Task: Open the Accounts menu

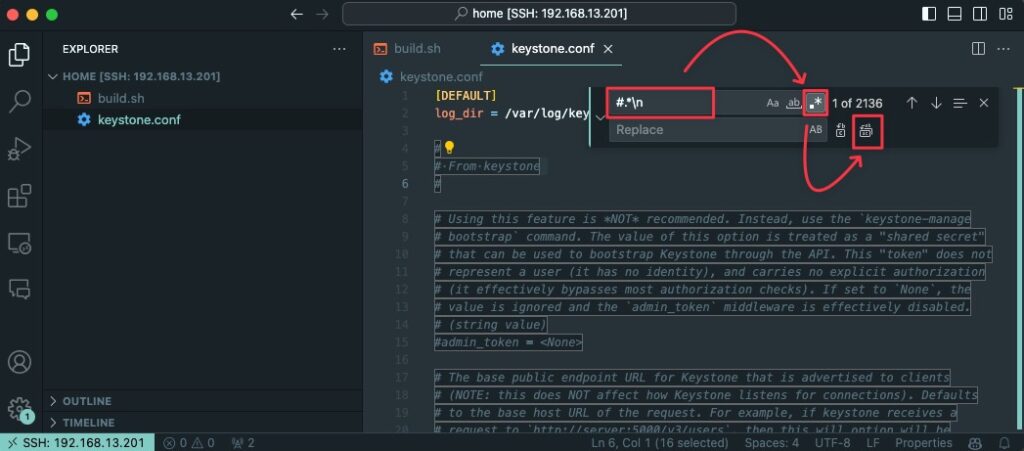Action: pyautogui.click(x=20, y=362)
